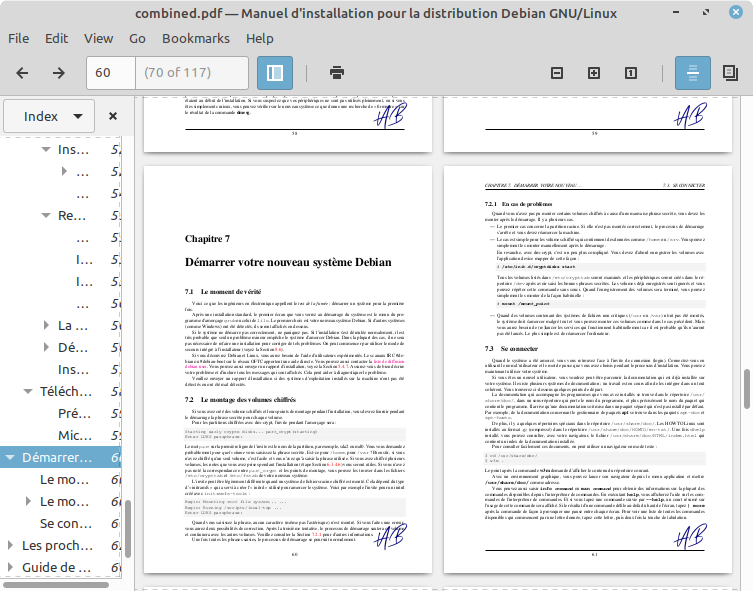Click the 'Démarrer votre nouveau système Debian' heading
The width and height of the screenshot is (753, 591).
pos(288,262)
